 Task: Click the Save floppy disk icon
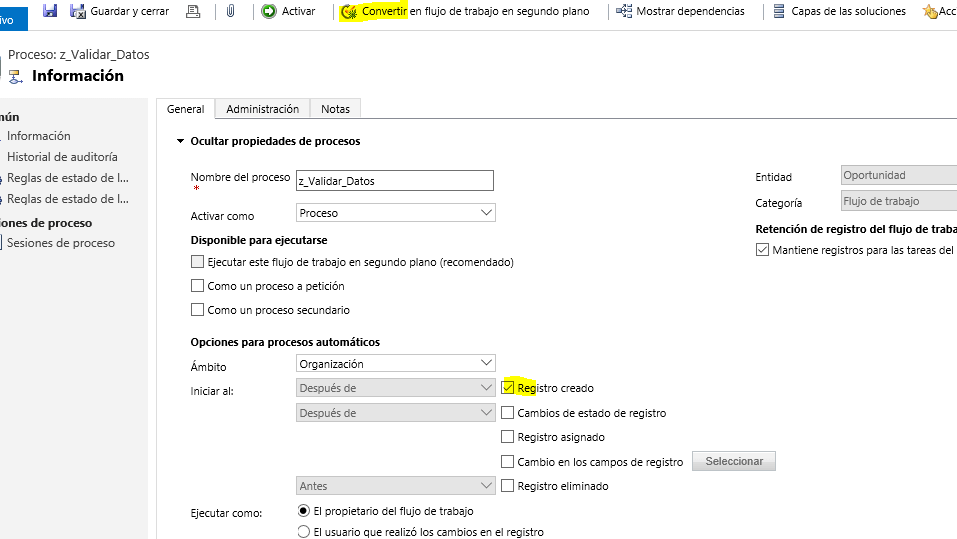click(x=50, y=11)
